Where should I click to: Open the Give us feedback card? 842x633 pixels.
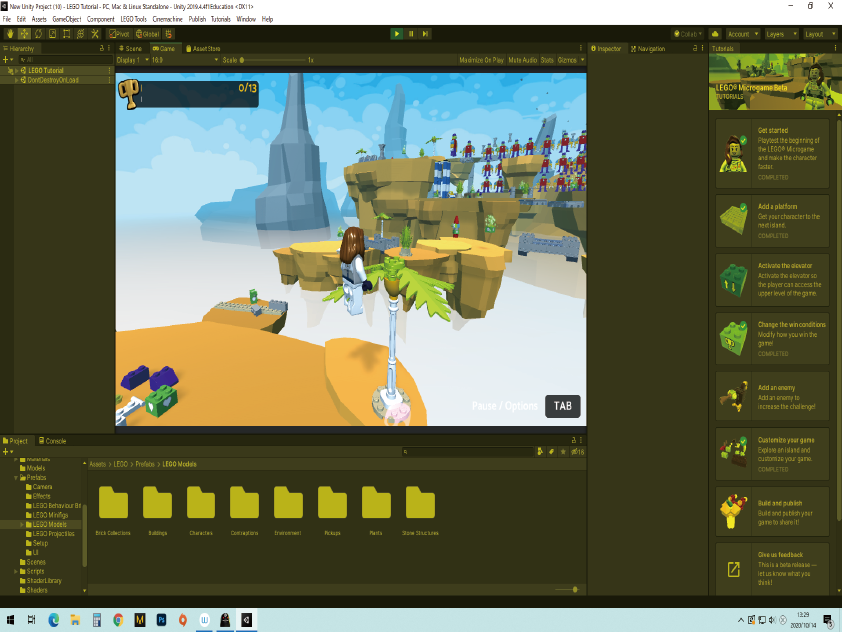(x=772, y=568)
